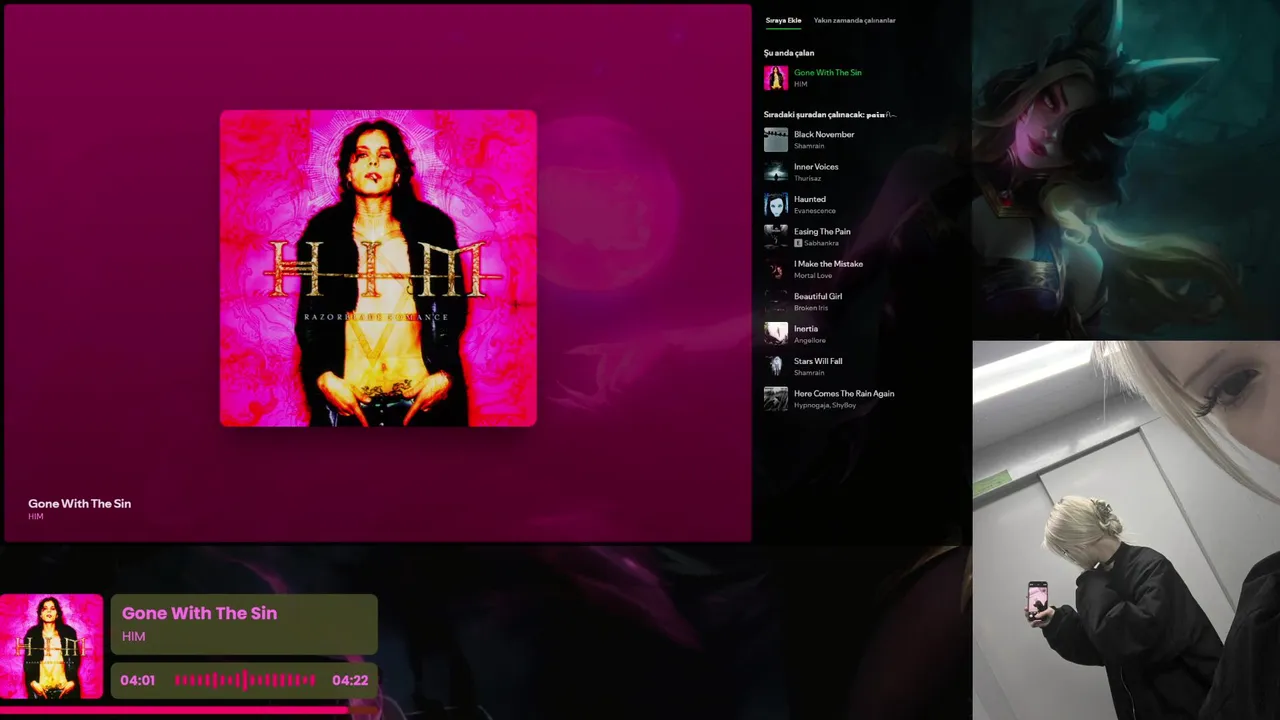Click the overlay waveform progress bar
The width and height of the screenshot is (1280, 720).
[245, 680]
